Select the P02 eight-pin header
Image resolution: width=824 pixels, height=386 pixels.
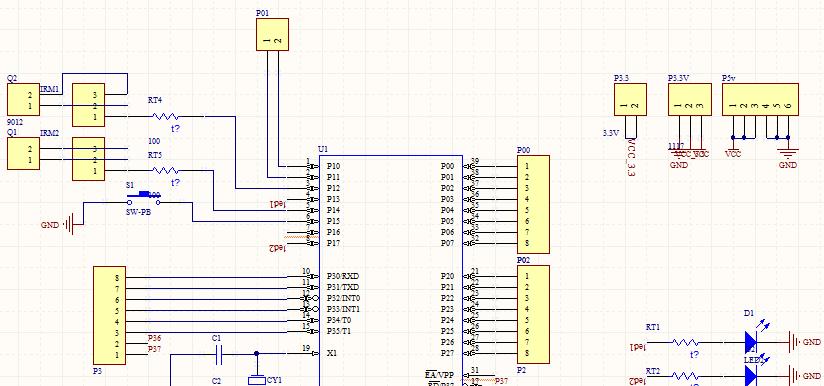click(x=533, y=315)
